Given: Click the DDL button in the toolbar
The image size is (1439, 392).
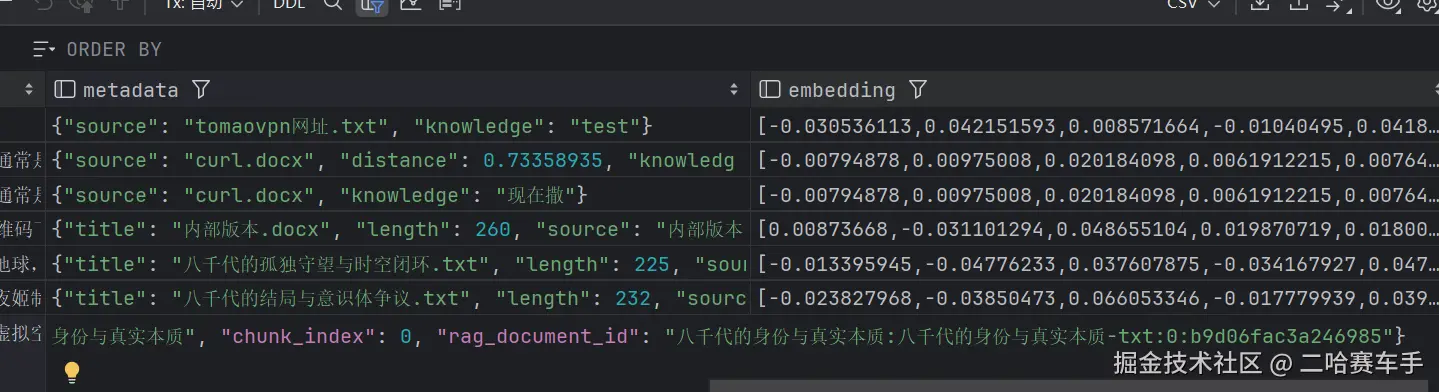Looking at the screenshot, I should 289,5.
